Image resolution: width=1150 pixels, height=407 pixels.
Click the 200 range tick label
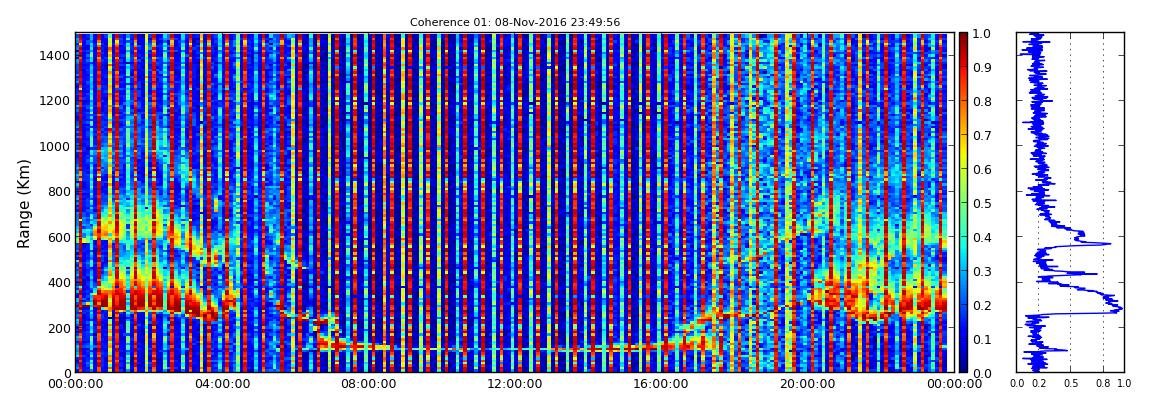59,329
